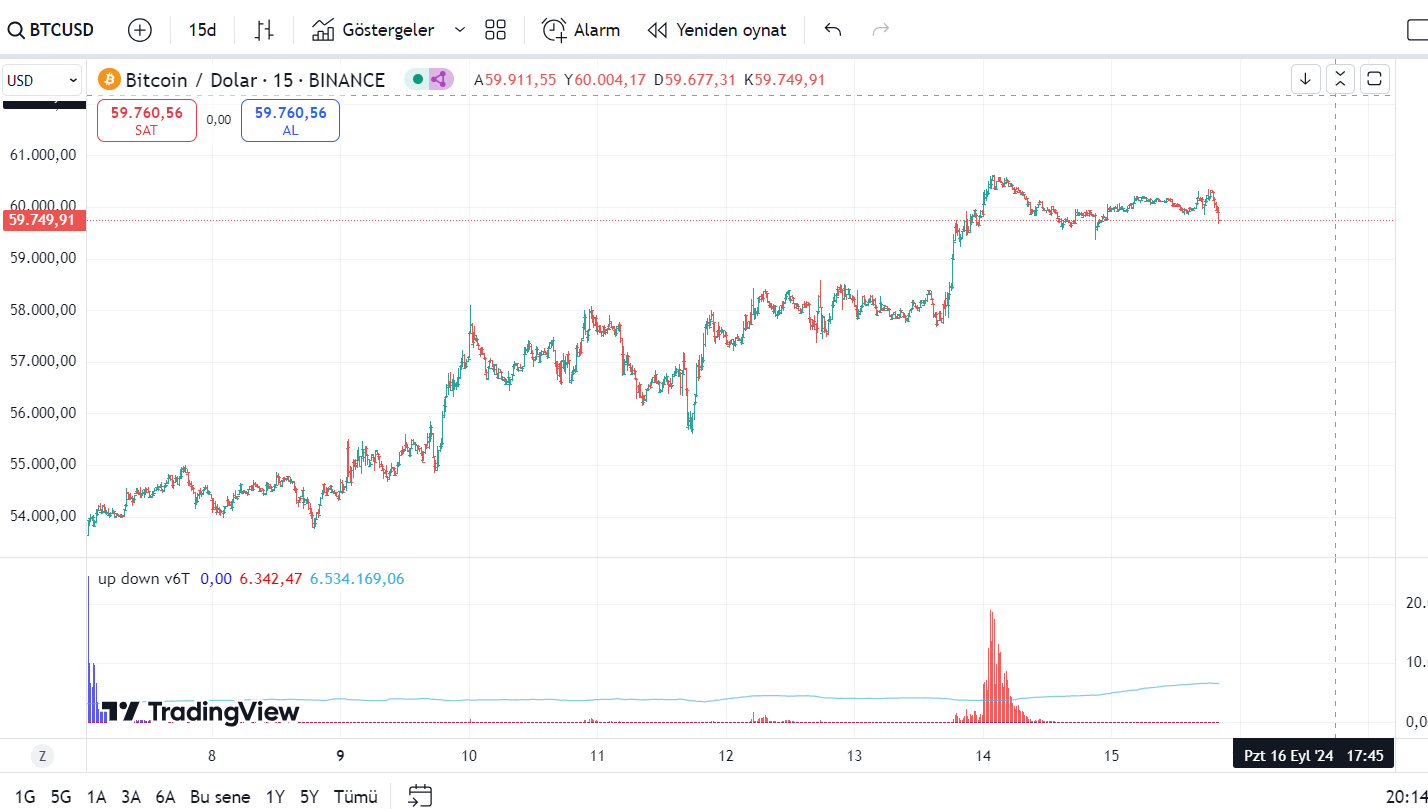
Task: Click the down arrow pane button
Action: click(1305, 79)
